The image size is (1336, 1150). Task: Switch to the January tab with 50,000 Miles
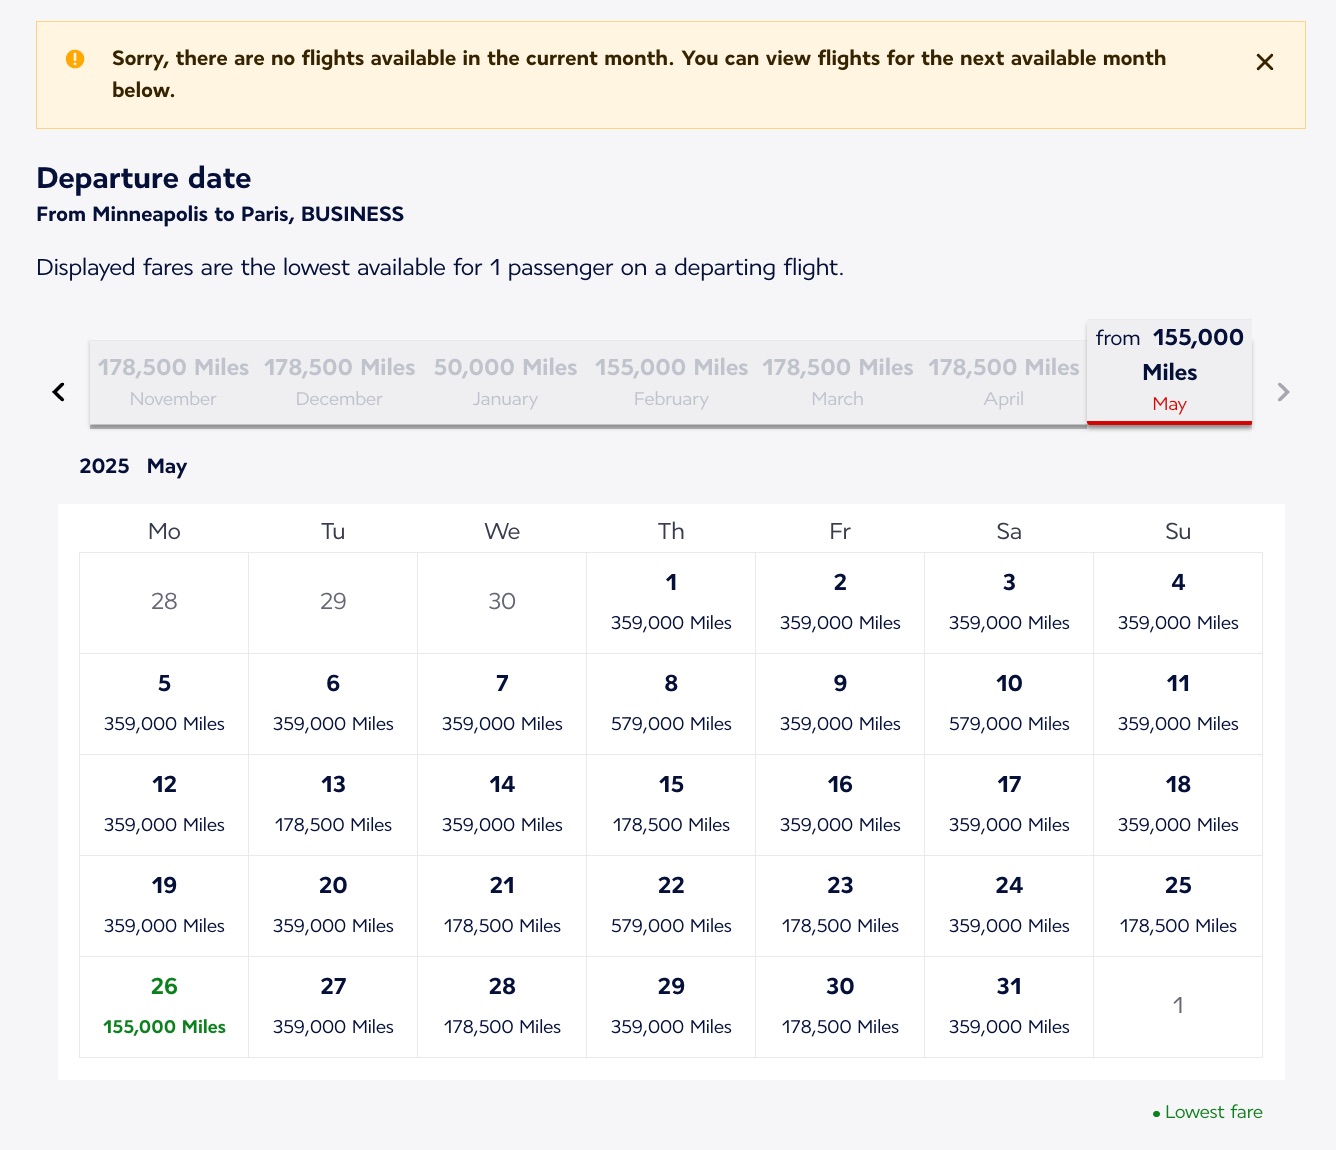coord(504,382)
